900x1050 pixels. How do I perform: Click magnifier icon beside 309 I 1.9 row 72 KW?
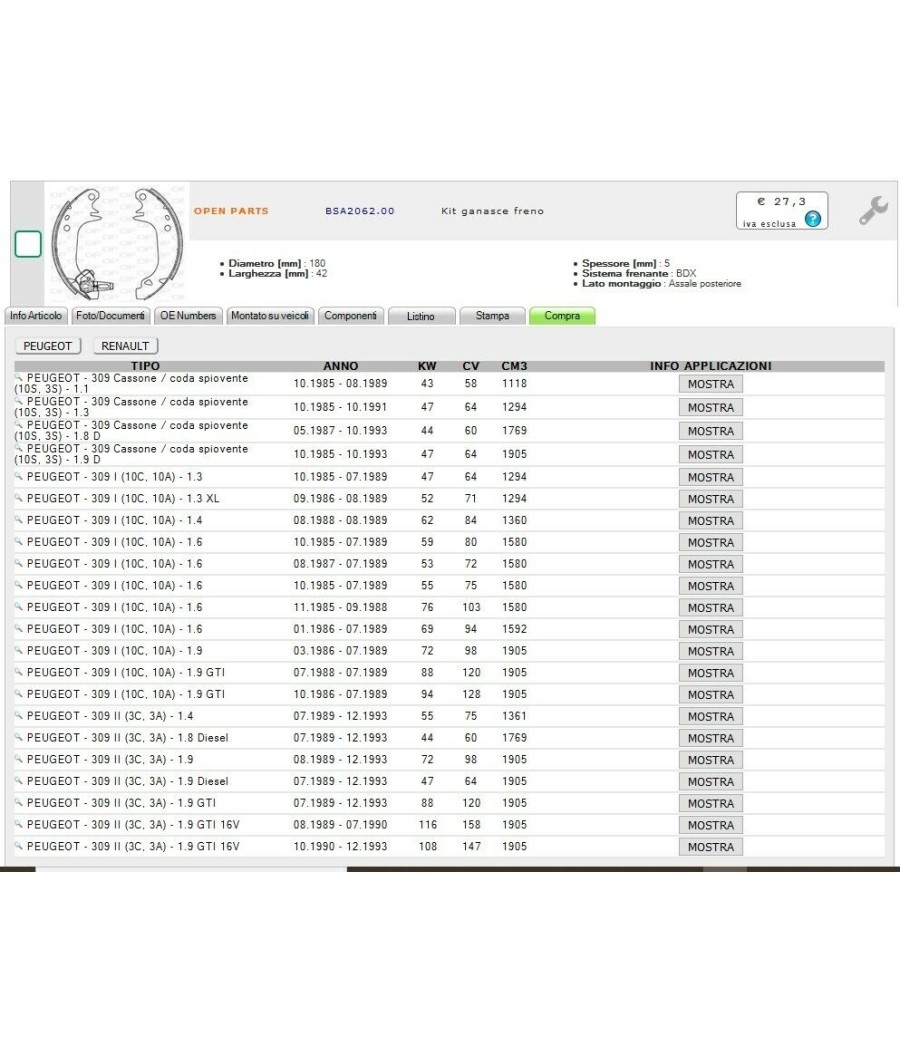click(x=19, y=650)
